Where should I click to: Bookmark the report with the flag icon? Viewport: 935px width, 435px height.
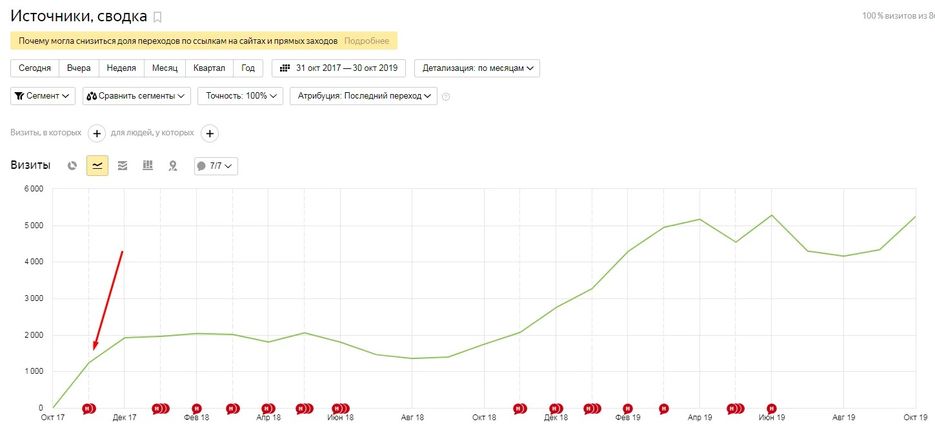pos(157,17)
